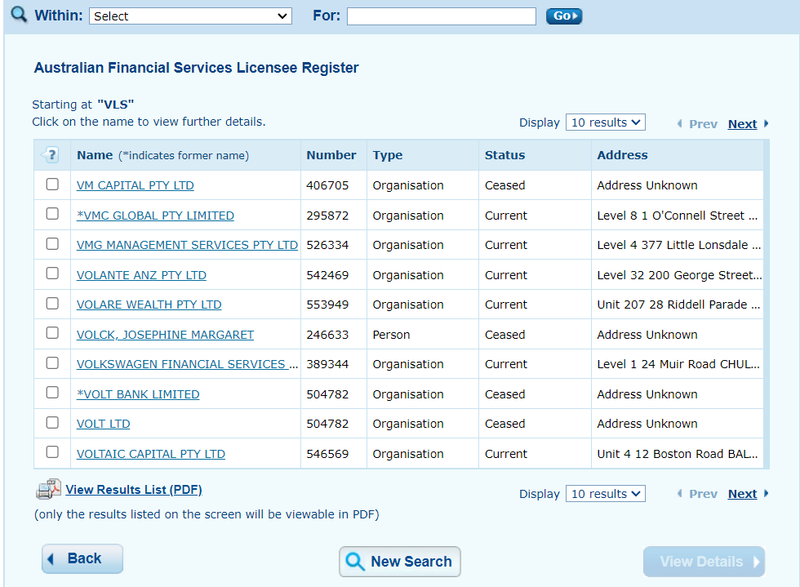Click address Level 8 1 O'Connell Street
Viewport: 800px width, 587px height.
(x=677, y=216)
